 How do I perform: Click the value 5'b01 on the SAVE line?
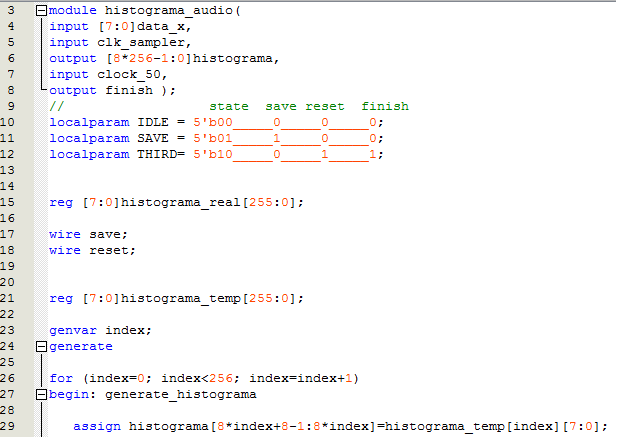pos(213,139)
